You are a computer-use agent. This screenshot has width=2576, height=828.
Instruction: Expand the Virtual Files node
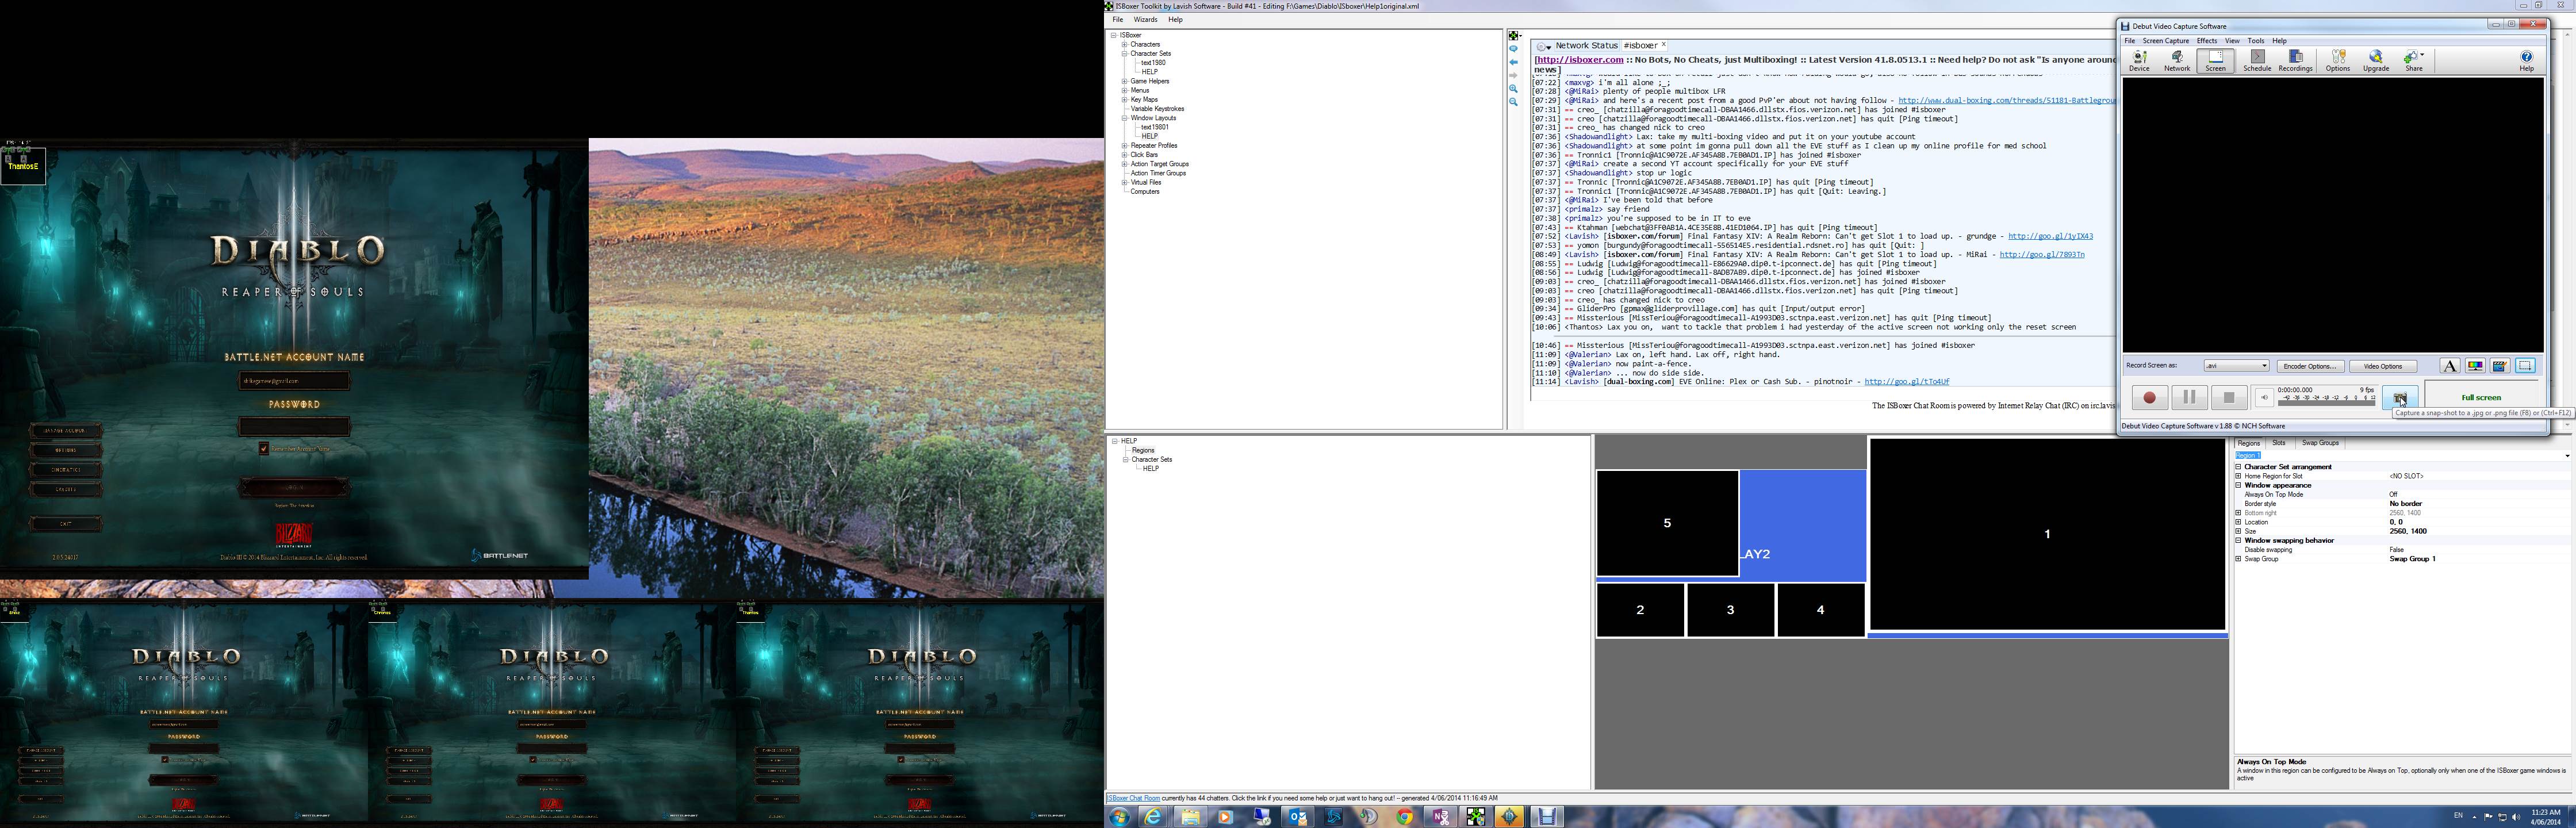click(1124, 183)
